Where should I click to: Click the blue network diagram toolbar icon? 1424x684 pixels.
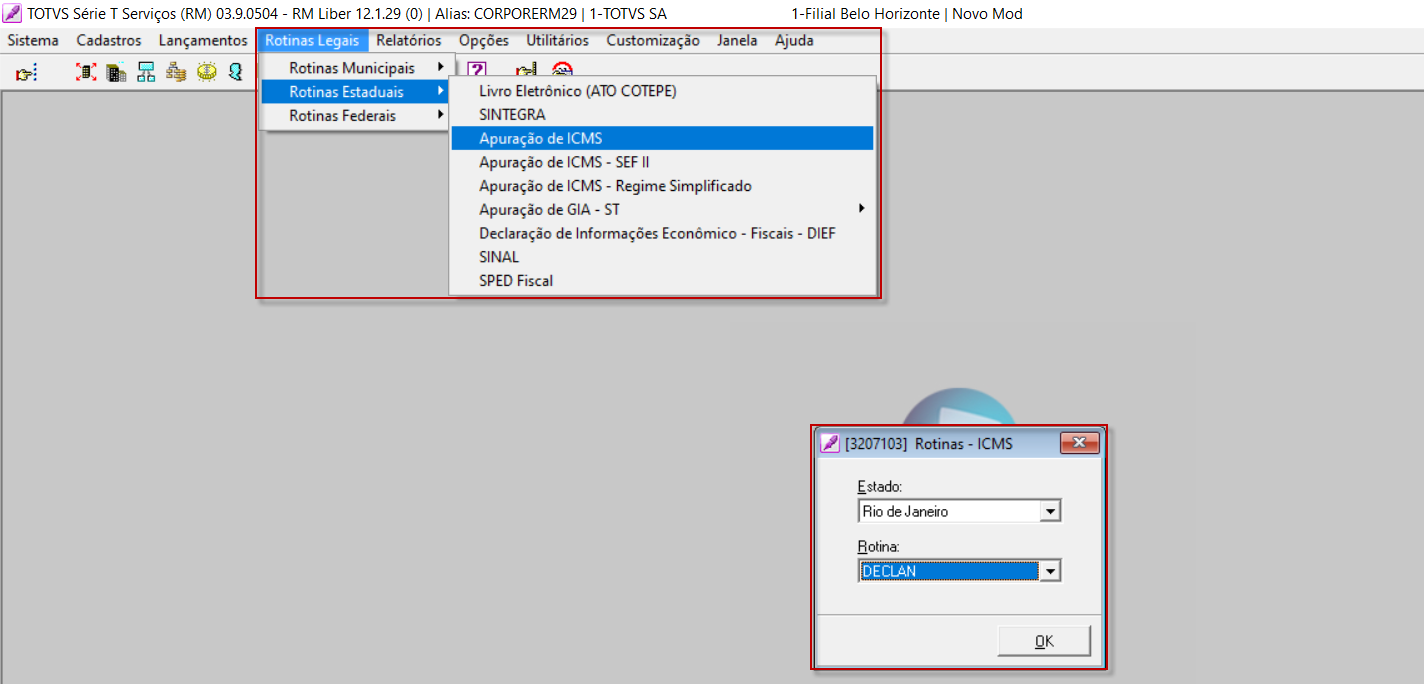click(x=146, y=72)
